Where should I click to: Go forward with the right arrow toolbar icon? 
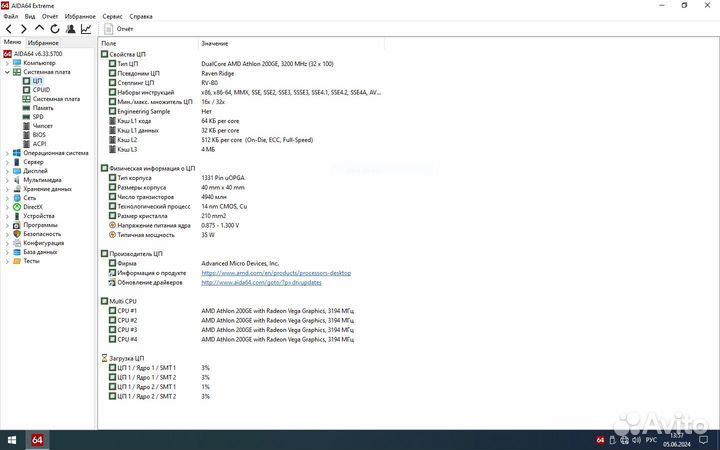click(x=23, y=29)
